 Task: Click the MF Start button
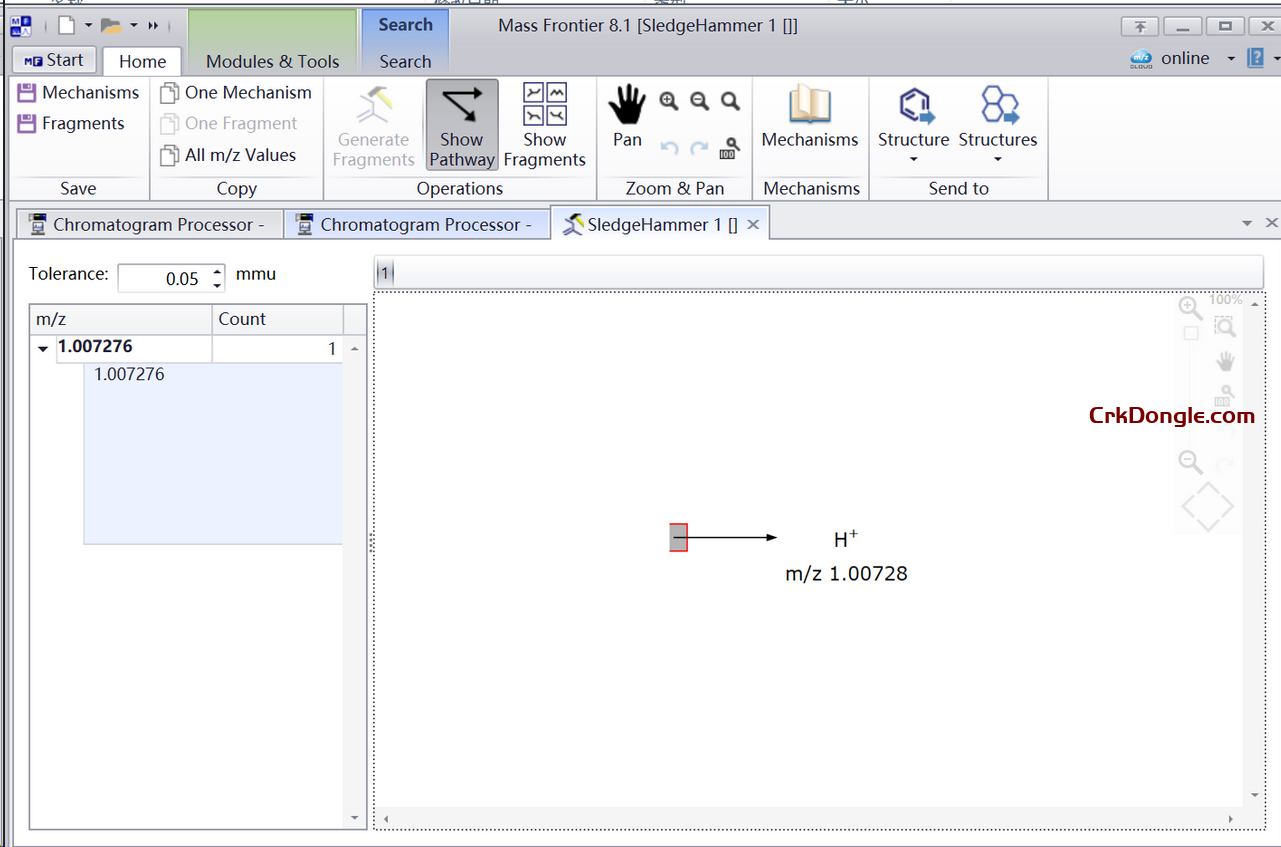54,60
